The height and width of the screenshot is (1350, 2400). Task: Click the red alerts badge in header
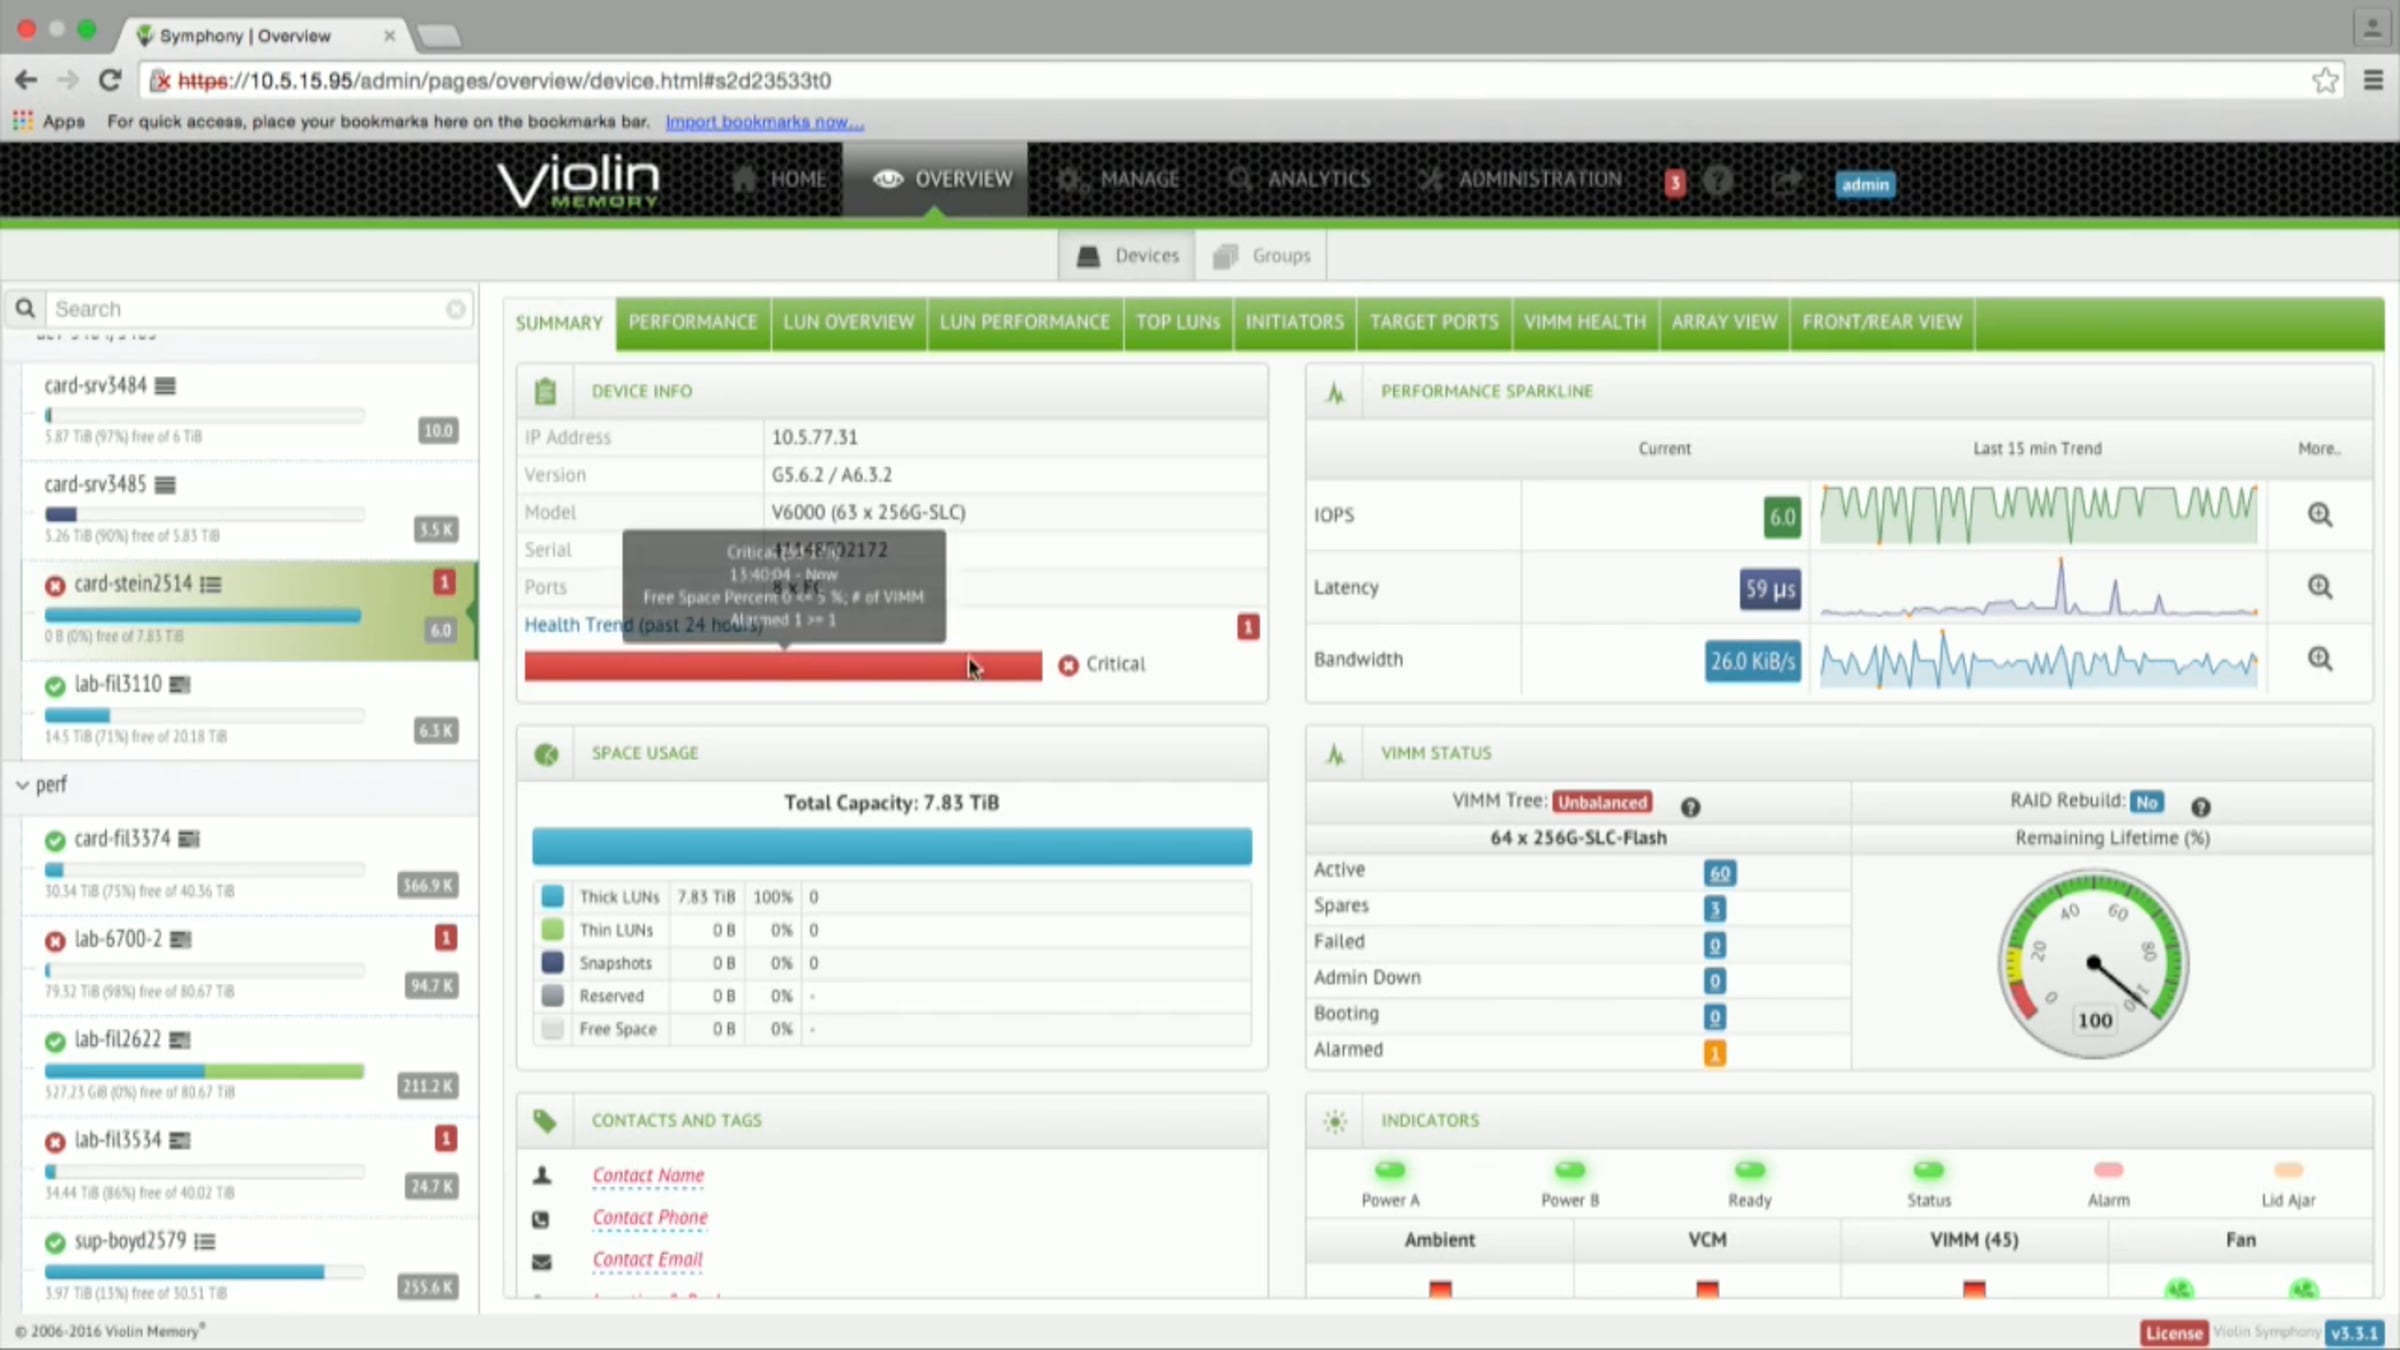coord(1675,183)
